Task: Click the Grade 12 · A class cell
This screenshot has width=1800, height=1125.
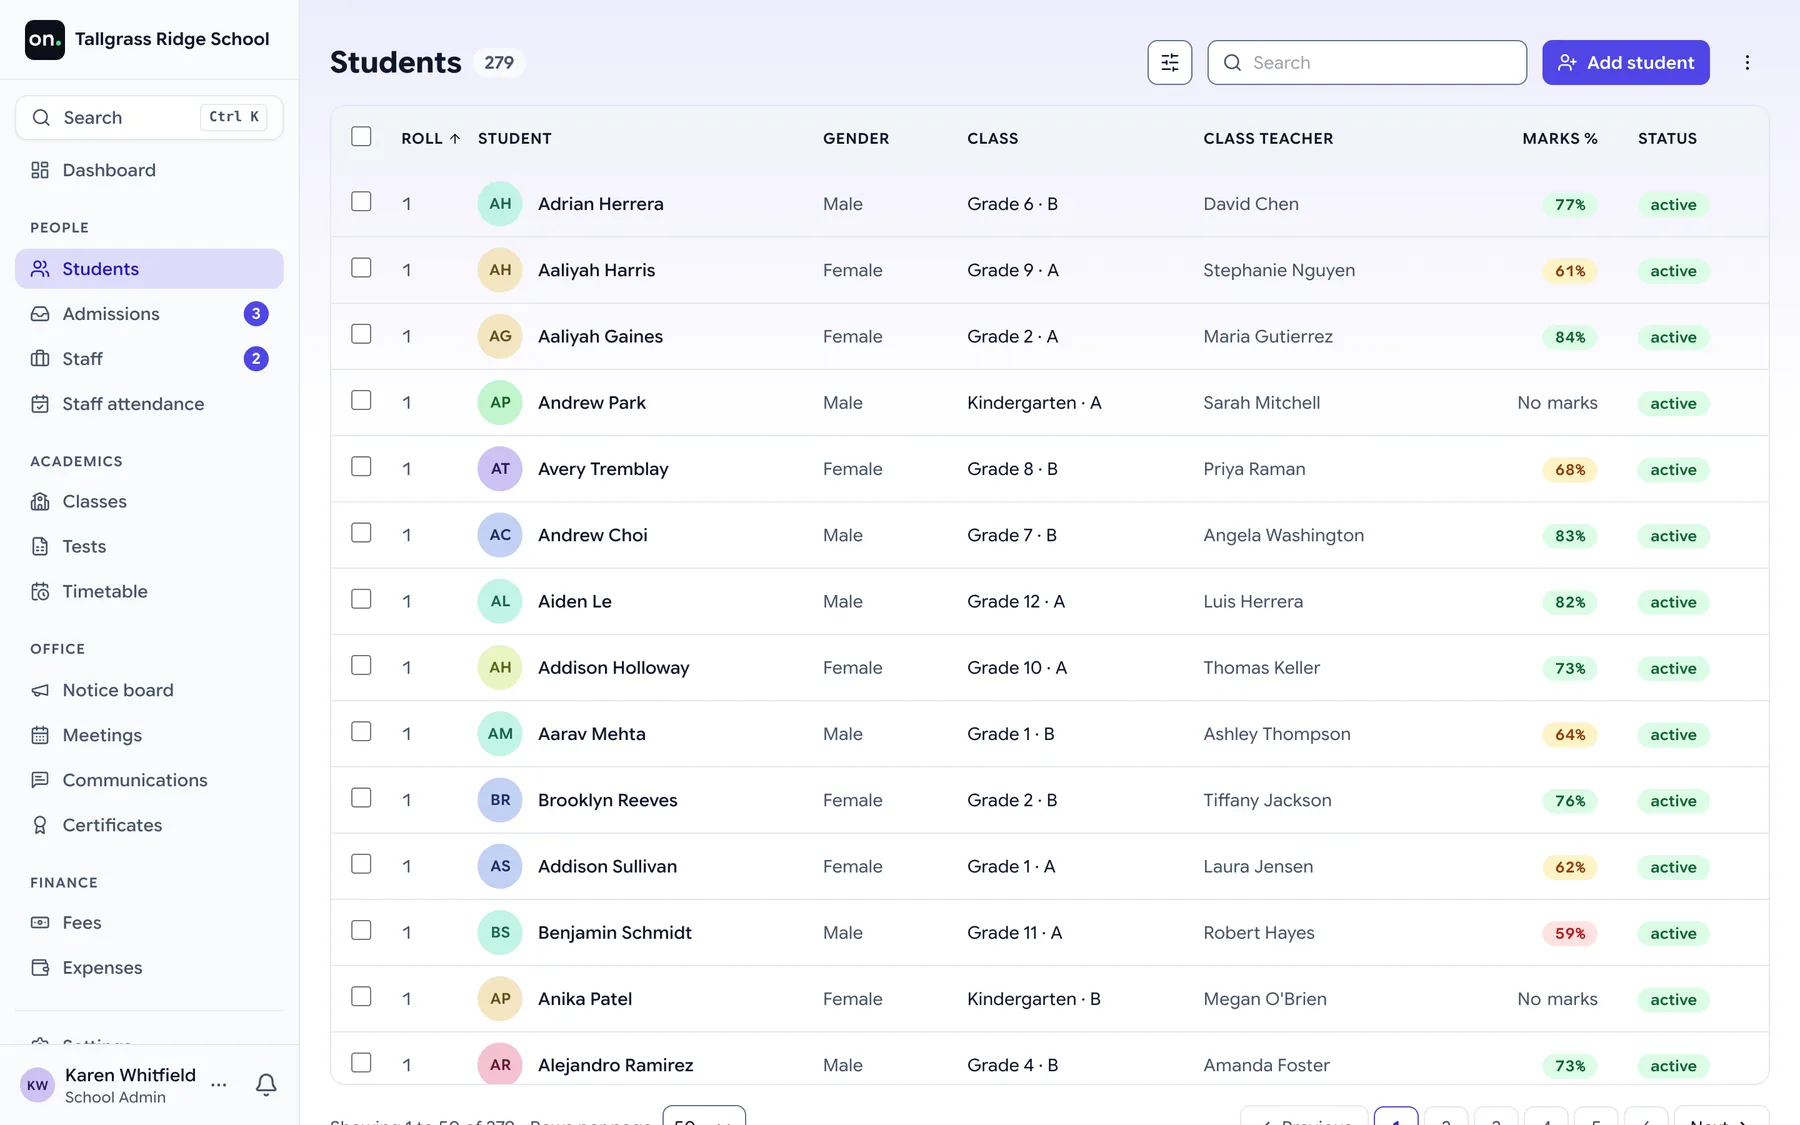Action: [x=1016, y=601]
